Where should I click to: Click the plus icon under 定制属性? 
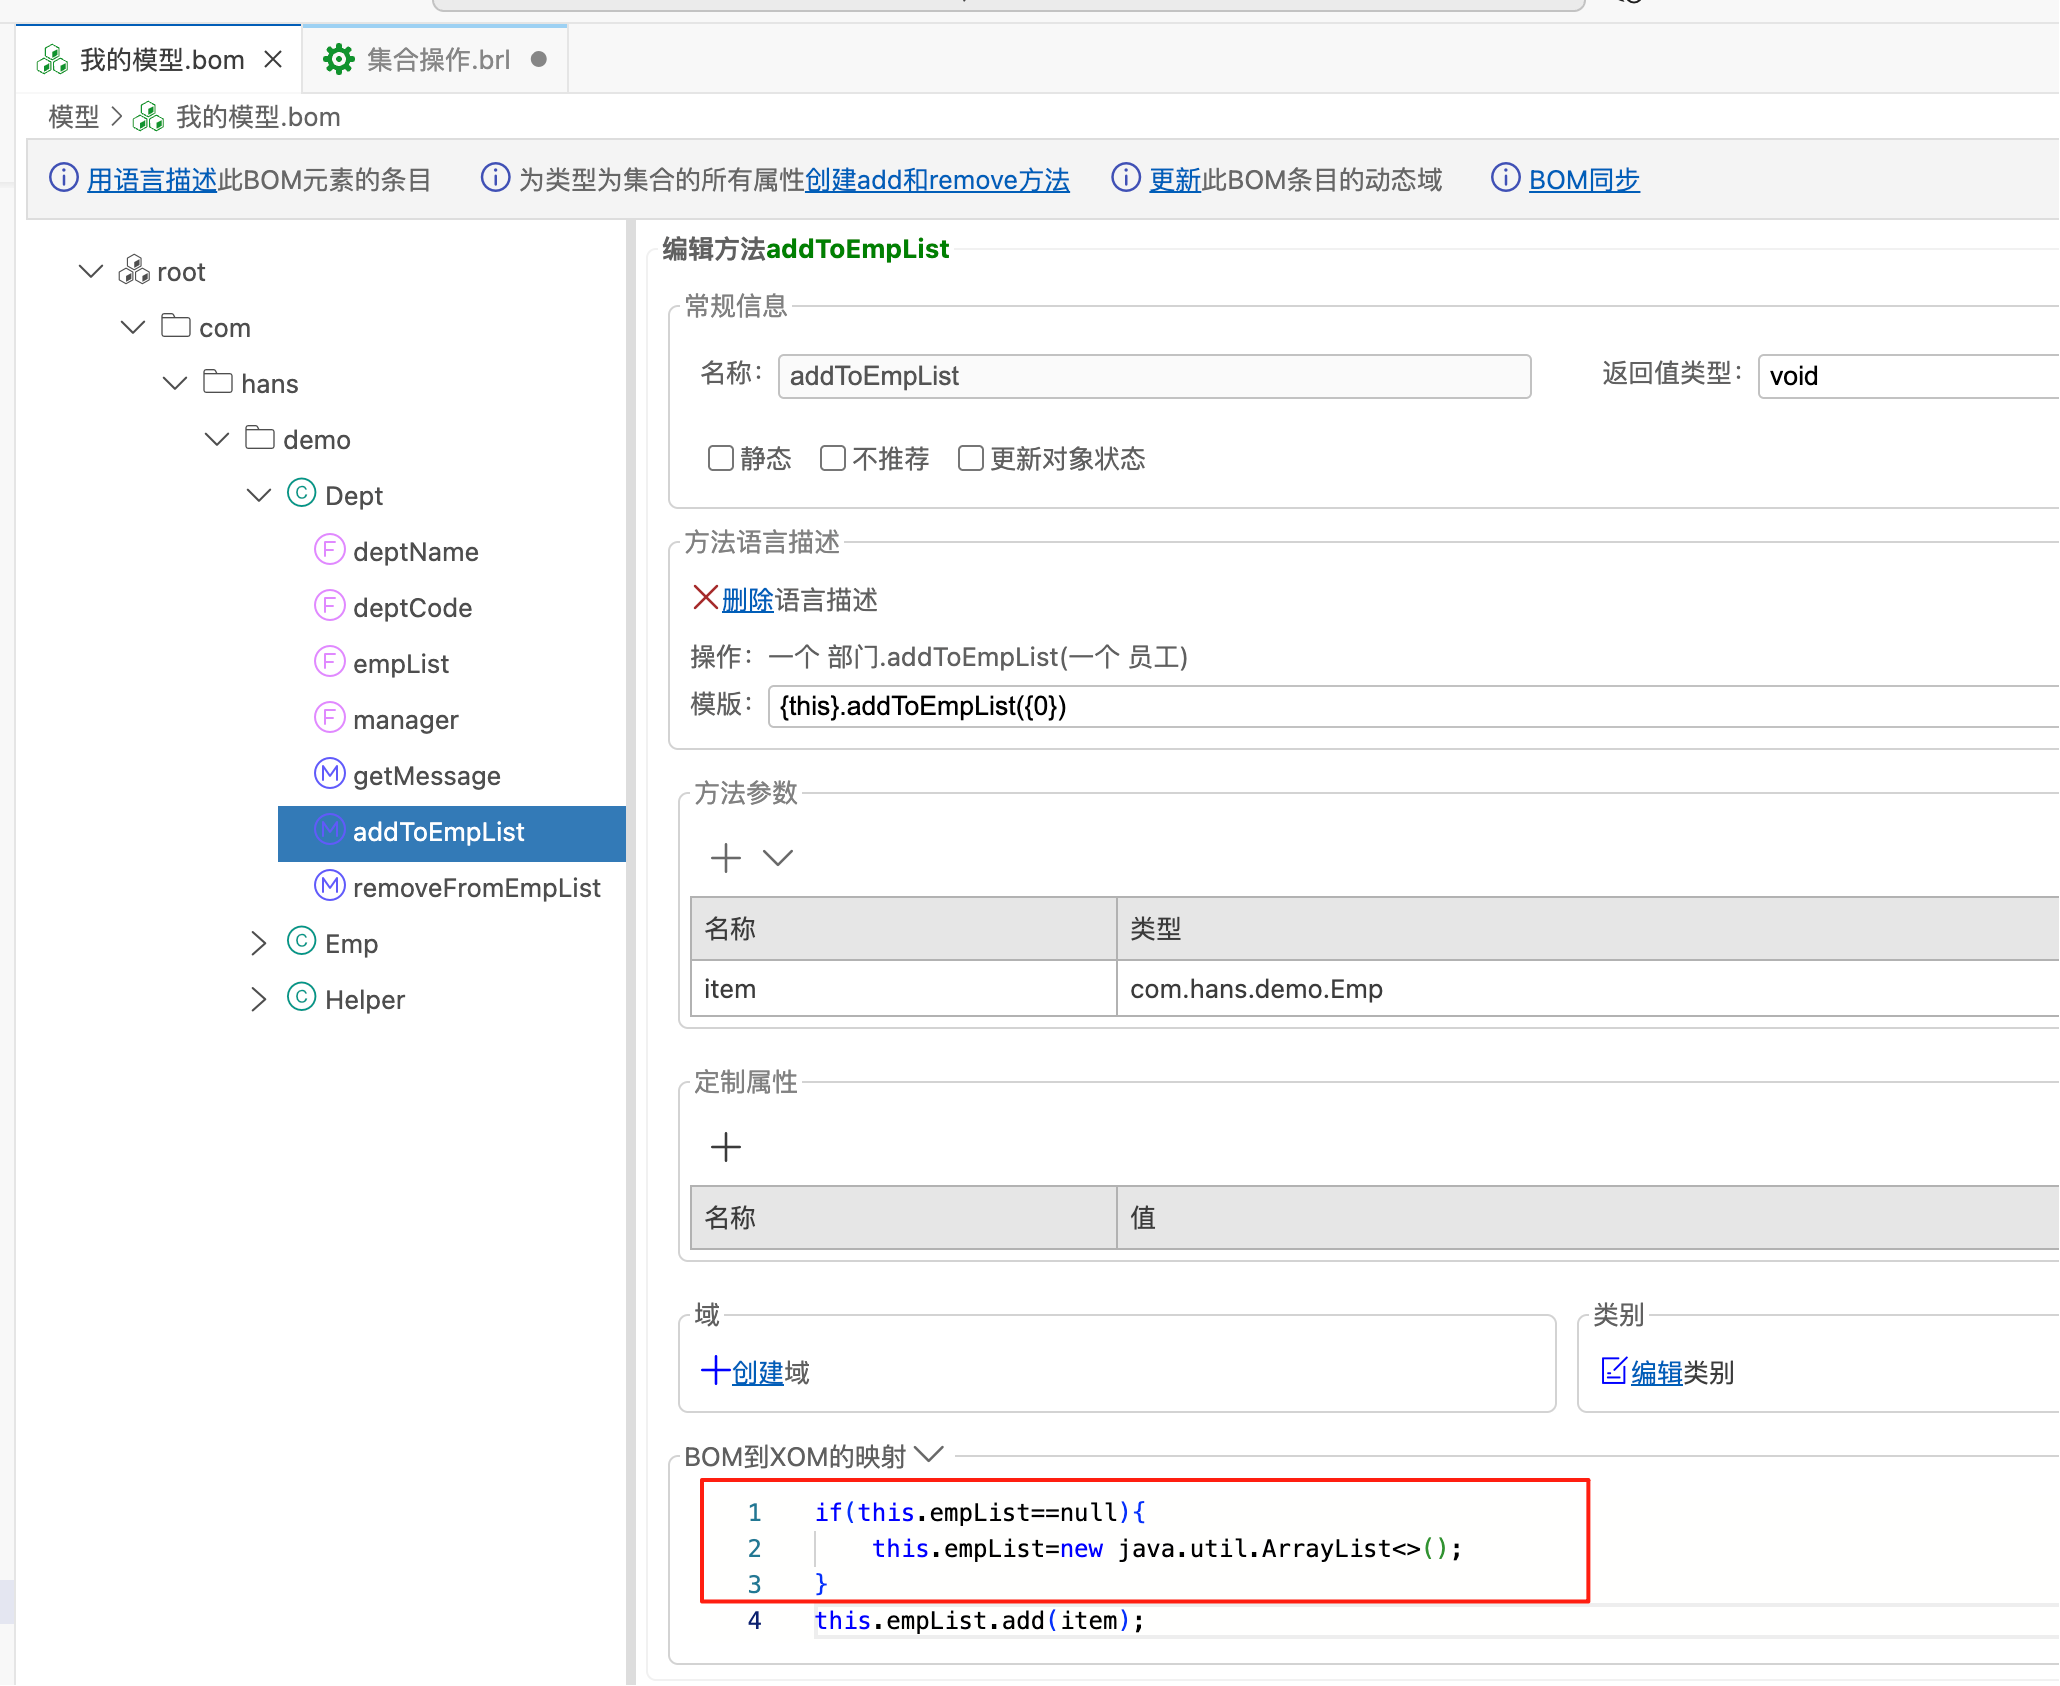point(725,1147)
